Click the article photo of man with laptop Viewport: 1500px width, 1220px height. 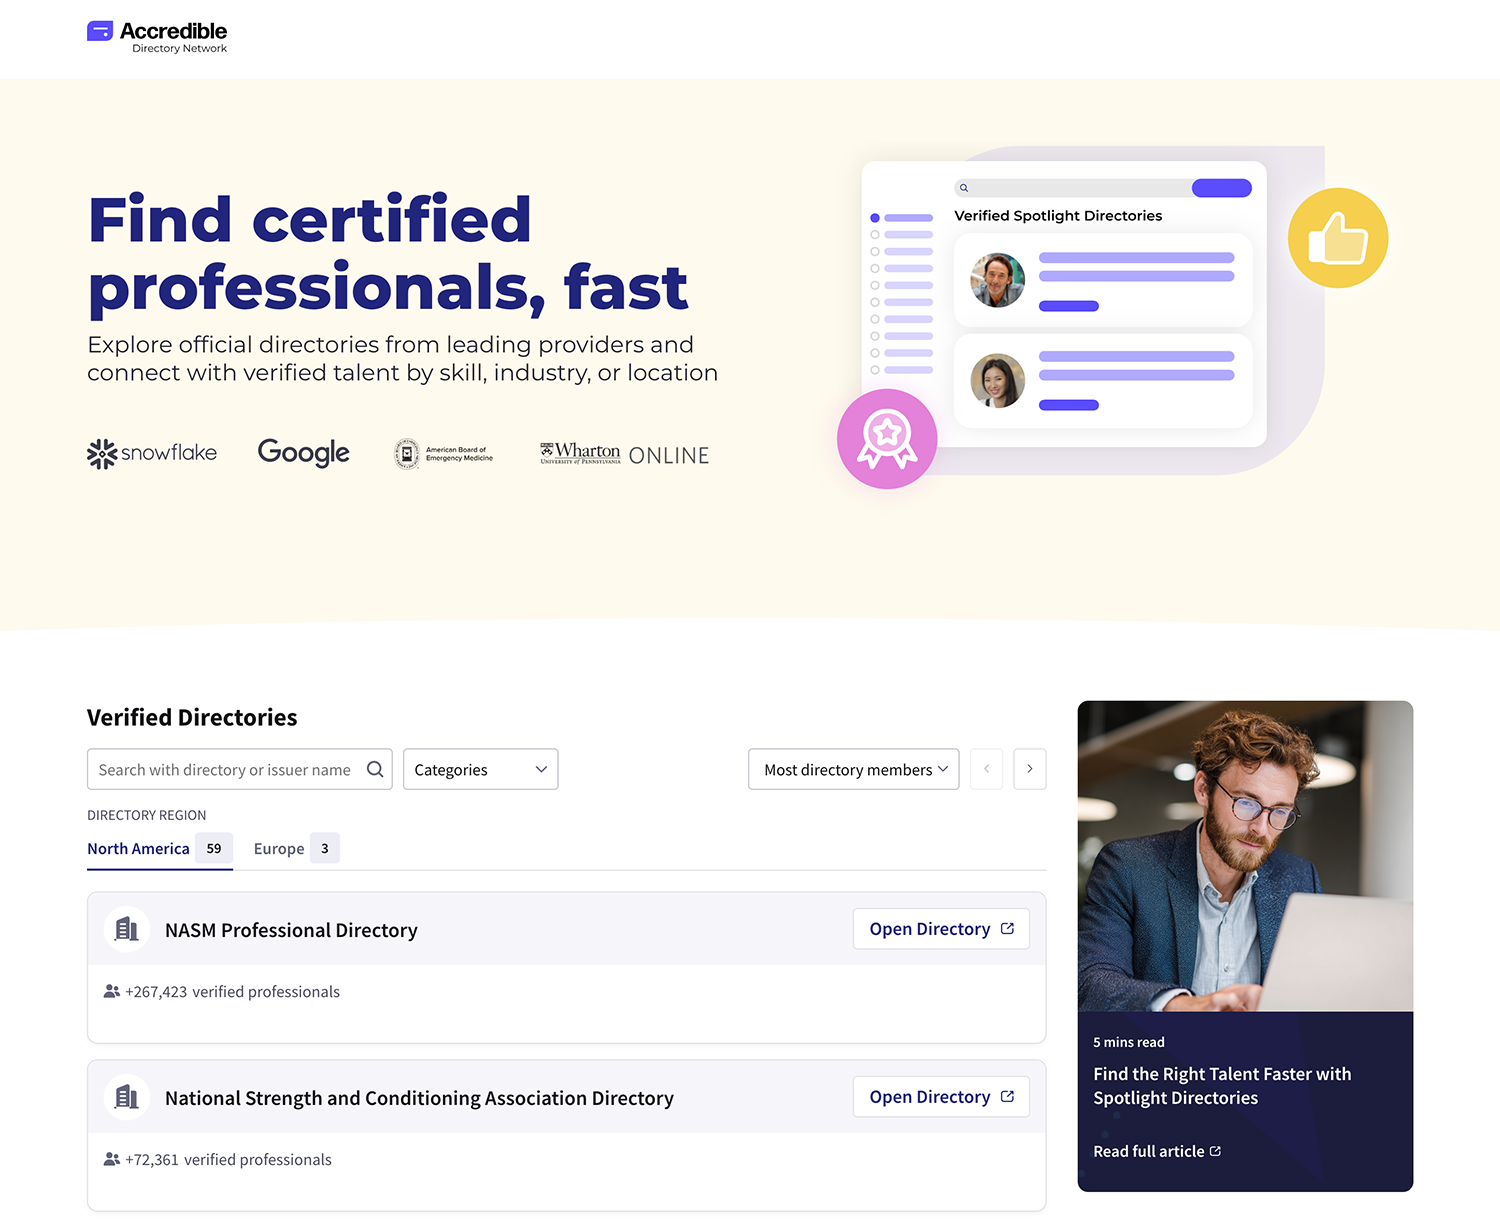(1245, 856)
